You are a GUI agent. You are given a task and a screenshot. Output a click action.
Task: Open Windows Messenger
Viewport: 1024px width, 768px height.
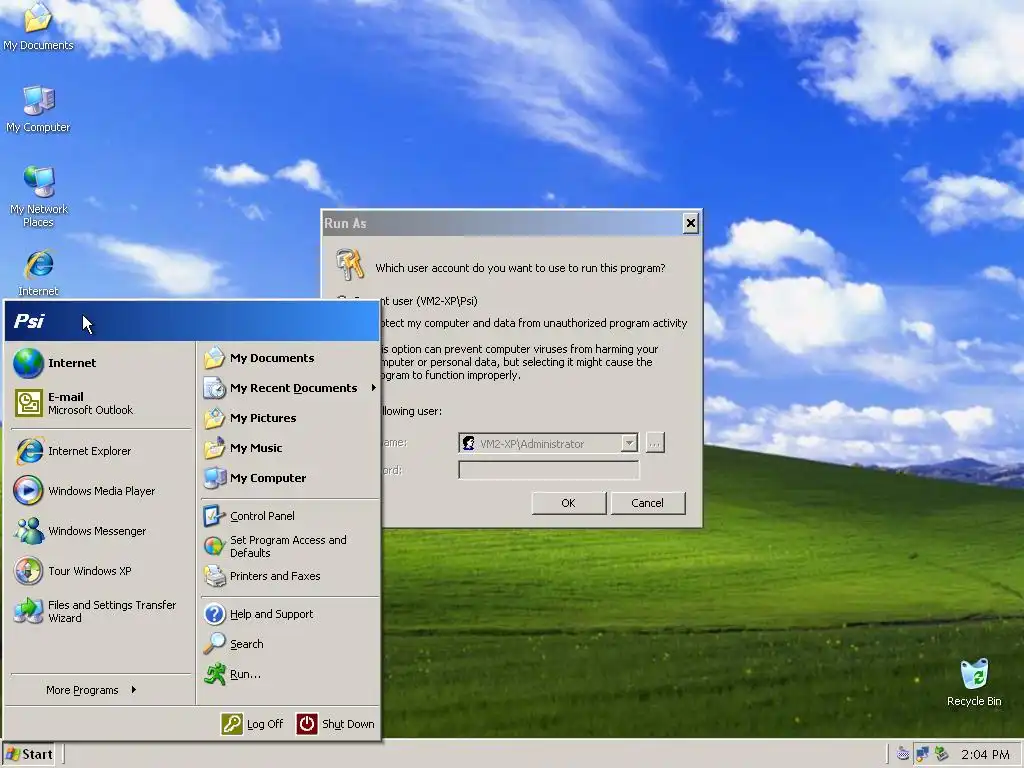pyautogui.click(x=101, y=531)
